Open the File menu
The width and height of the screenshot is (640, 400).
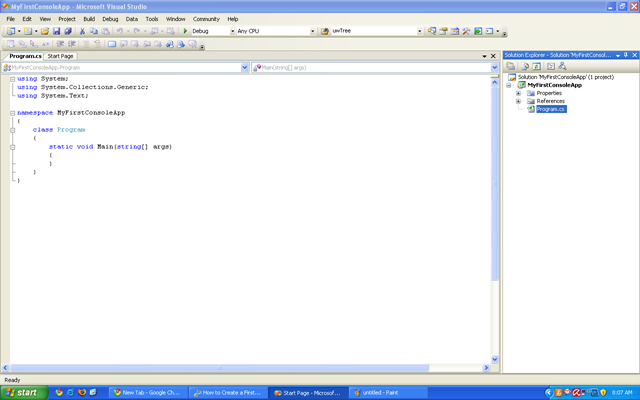(11, 19)
